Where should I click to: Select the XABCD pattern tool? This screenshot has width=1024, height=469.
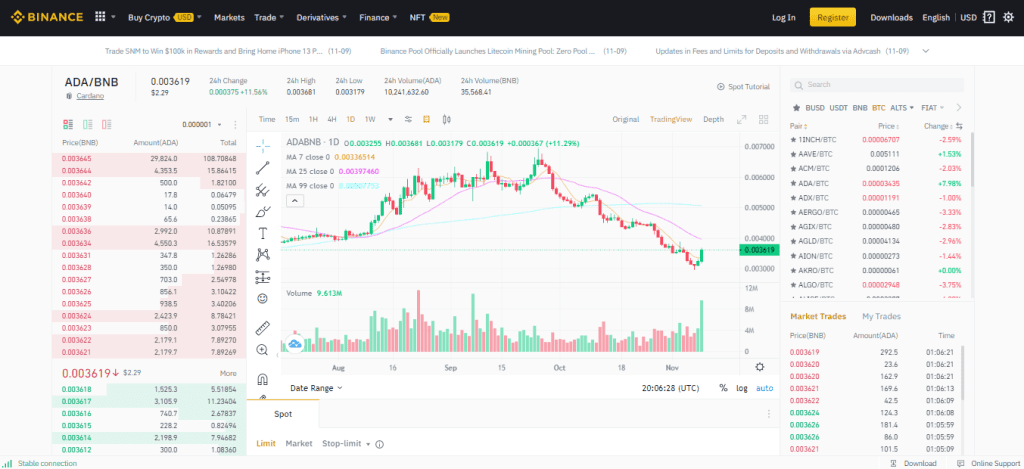point(263,255)
